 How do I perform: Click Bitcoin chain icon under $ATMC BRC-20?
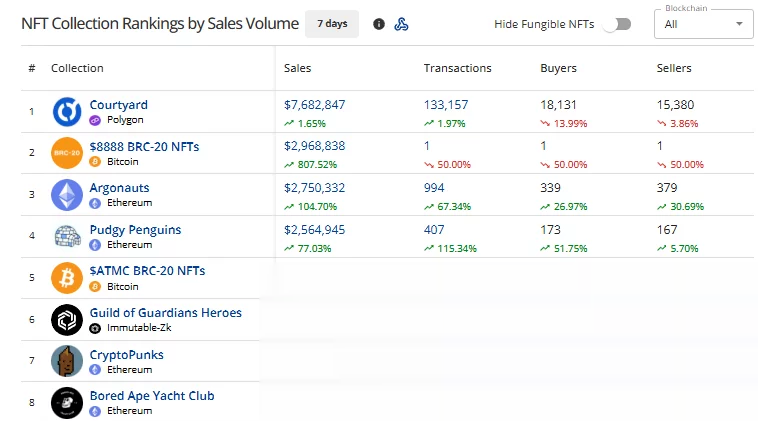coord(95,287)
